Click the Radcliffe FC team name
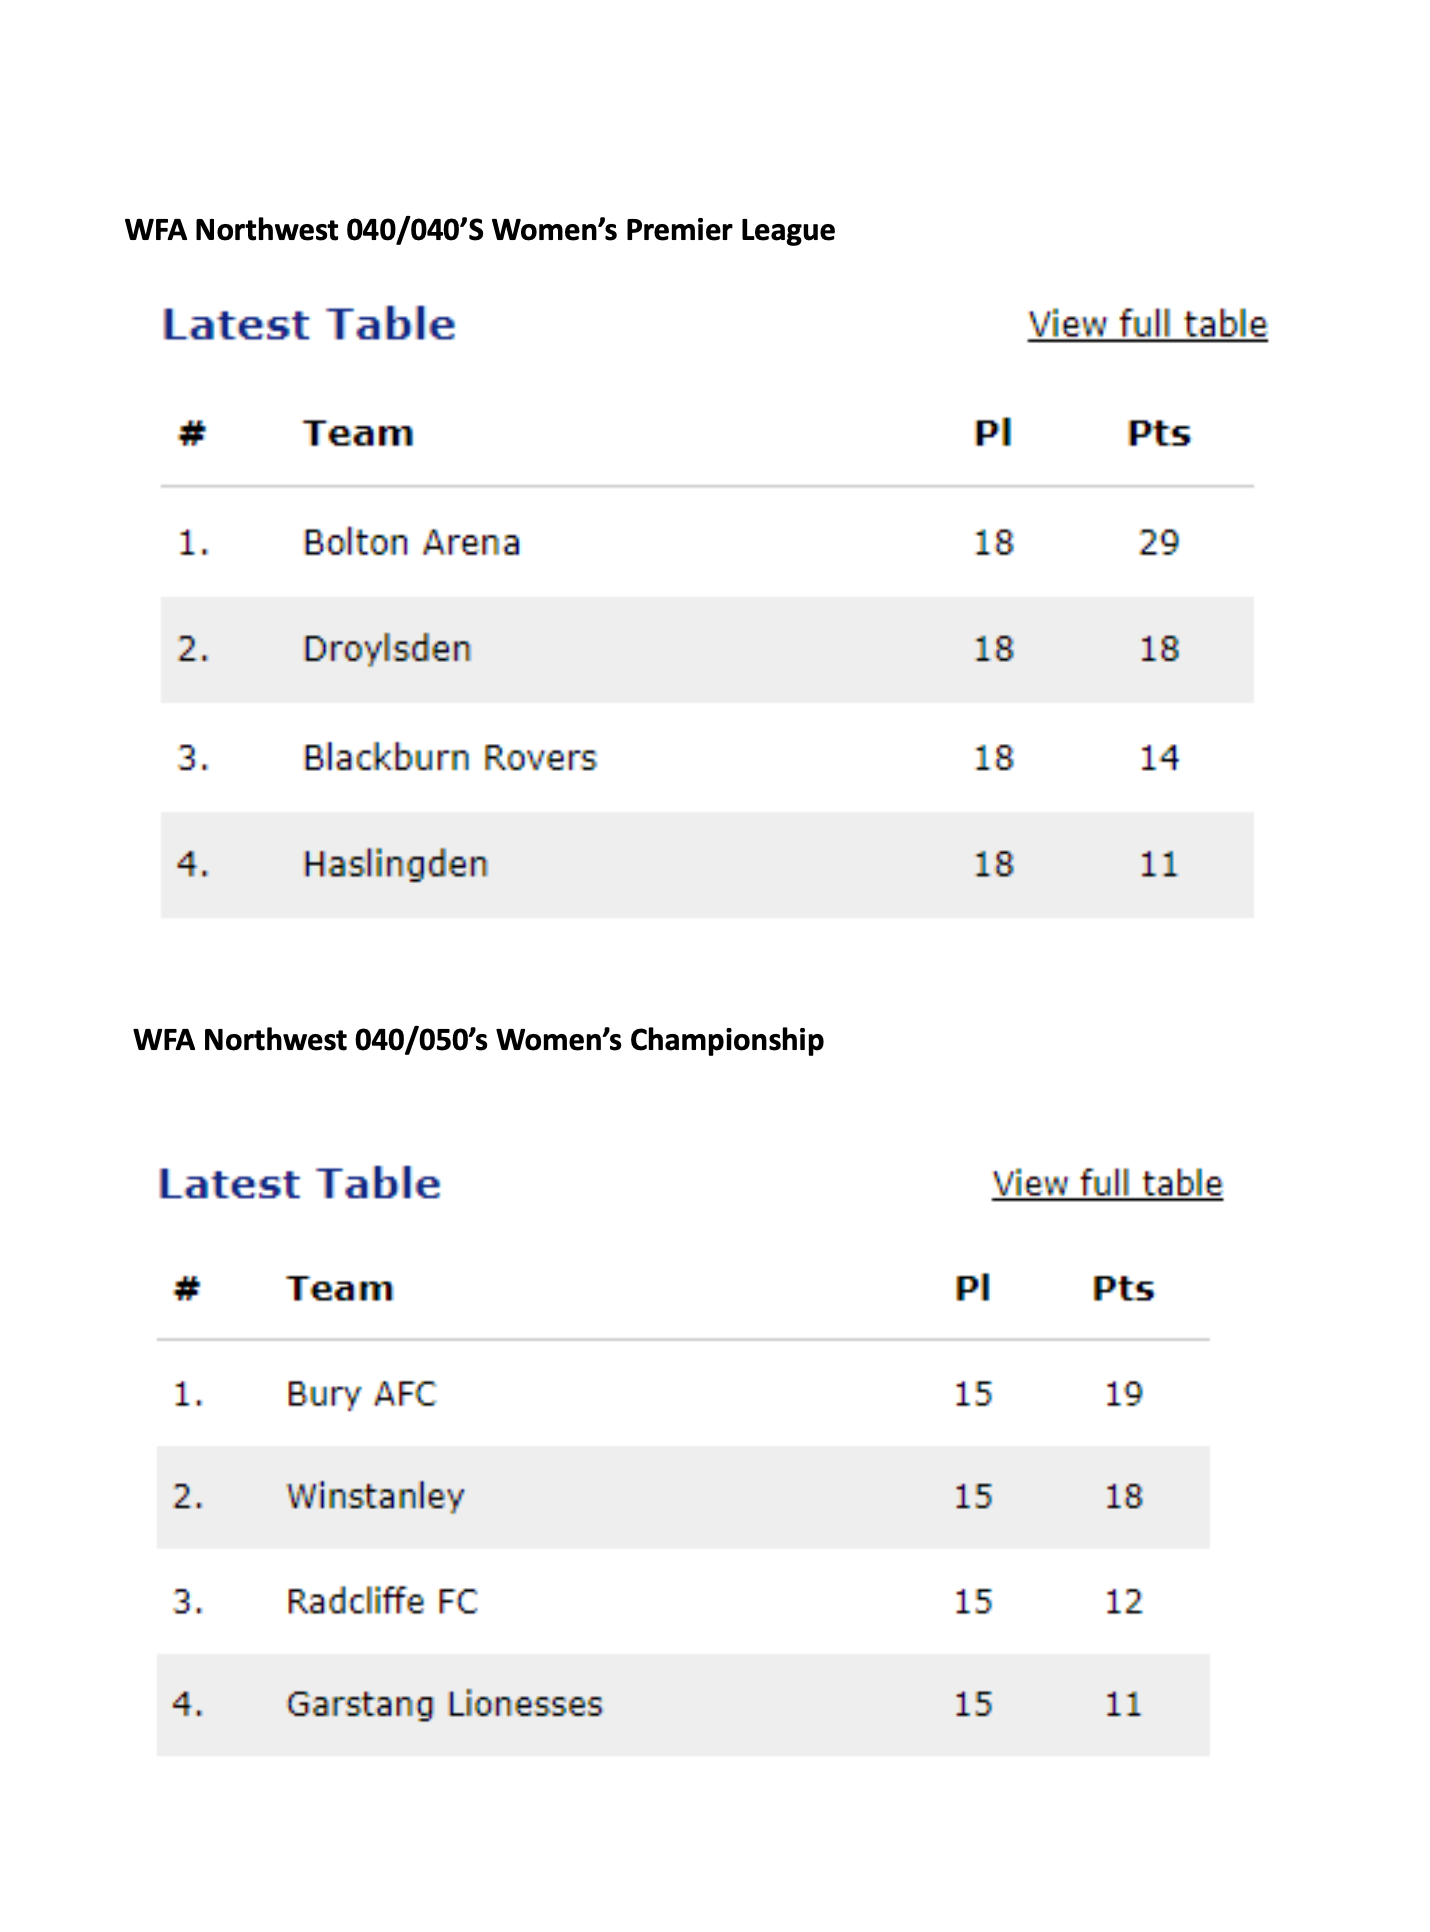This screenshot has height=1932, width=1430. [382, 1601]
